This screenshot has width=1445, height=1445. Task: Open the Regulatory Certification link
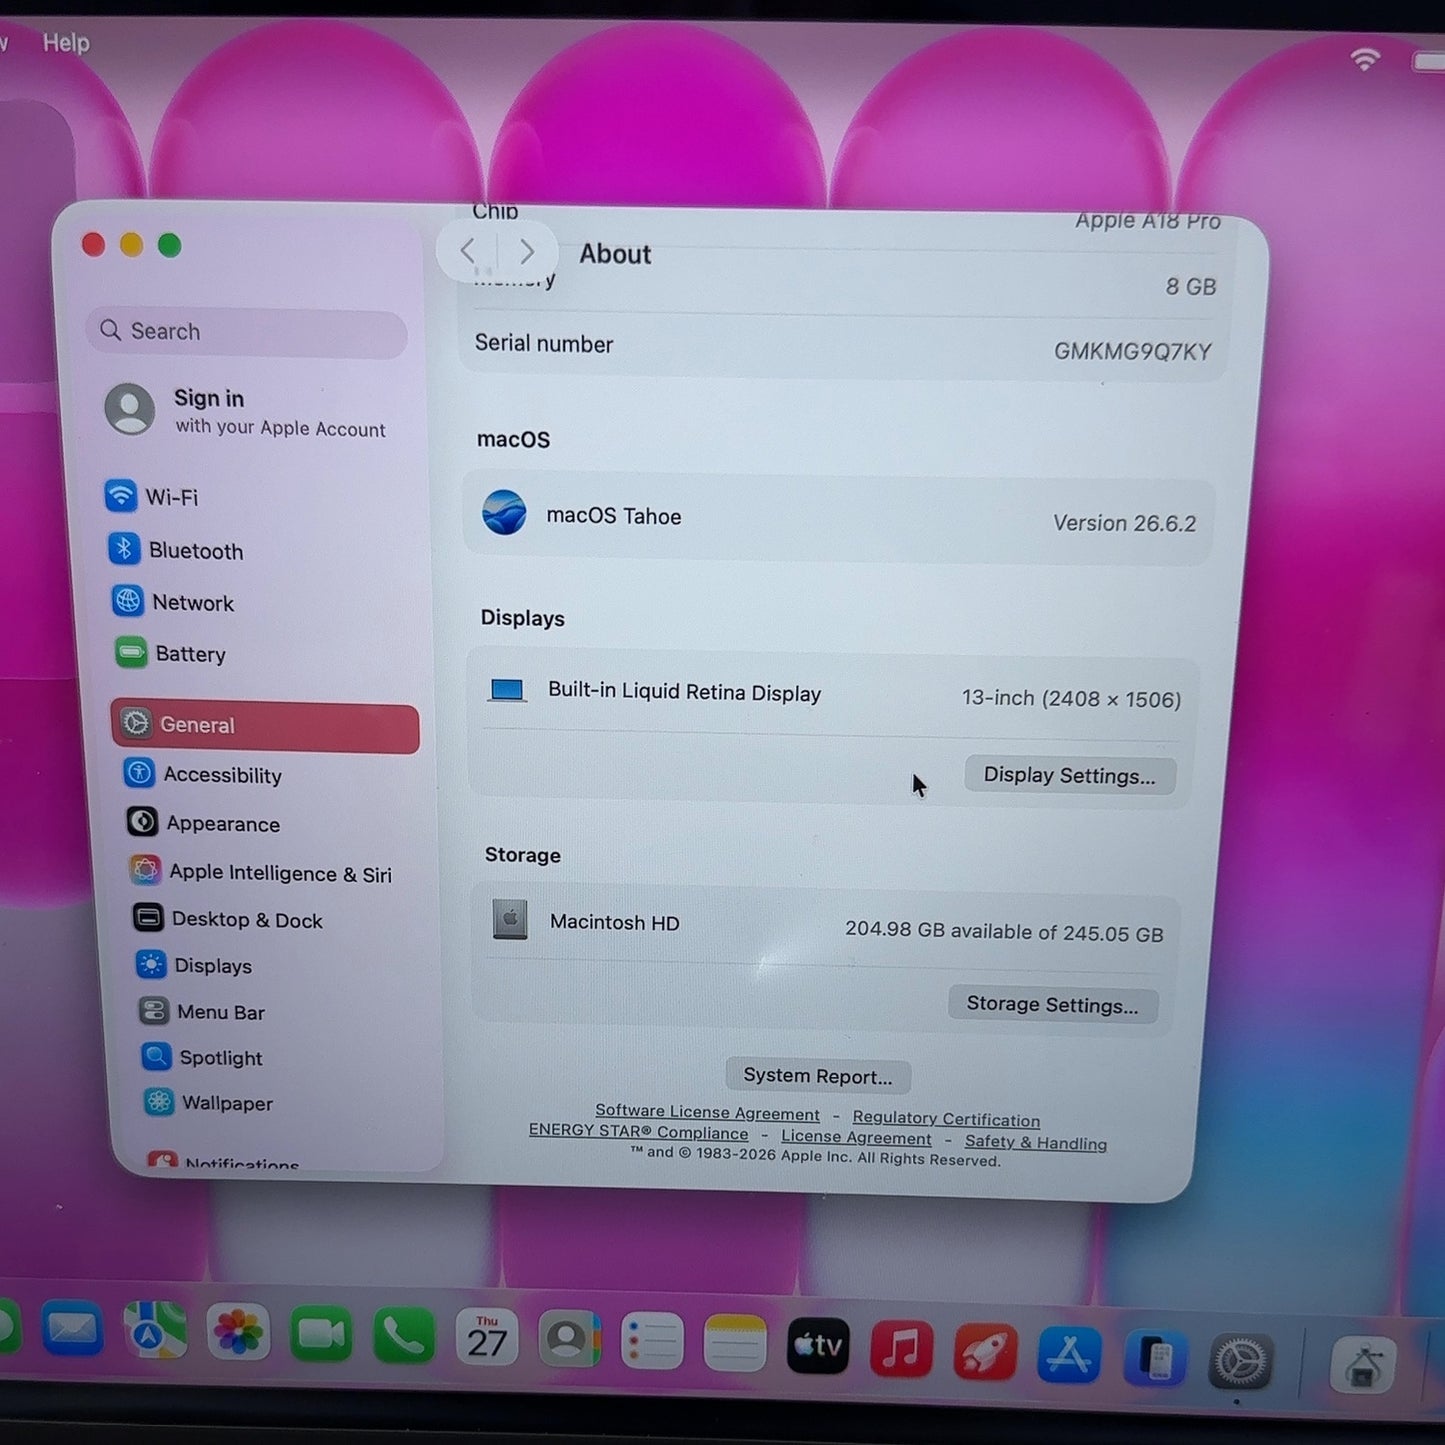[x=946, y=1119]
